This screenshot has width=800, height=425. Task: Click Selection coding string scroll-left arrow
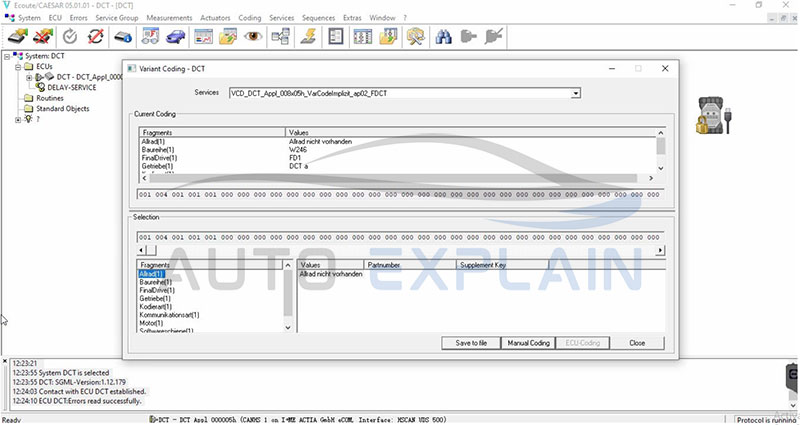pos(142,251)
